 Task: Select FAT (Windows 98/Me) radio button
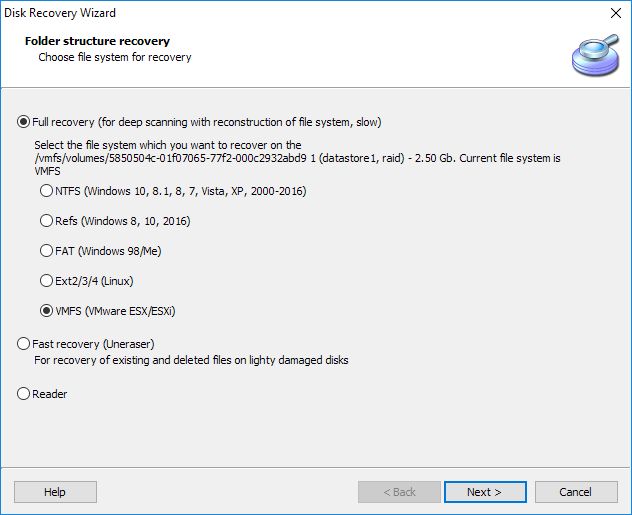[x=100, y=251]
